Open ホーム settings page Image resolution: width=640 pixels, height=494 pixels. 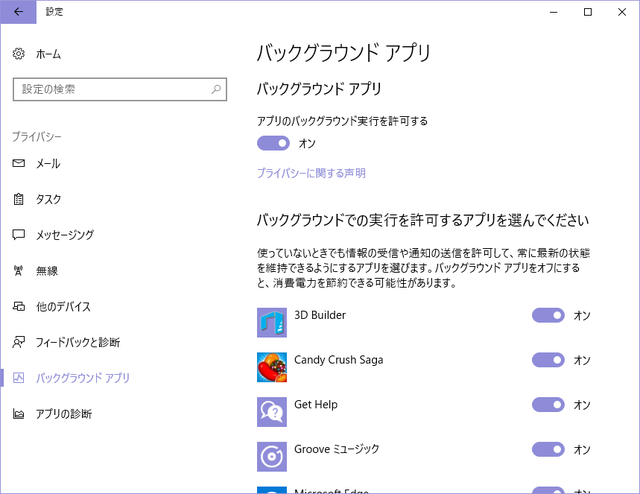[x=48, y=54]
